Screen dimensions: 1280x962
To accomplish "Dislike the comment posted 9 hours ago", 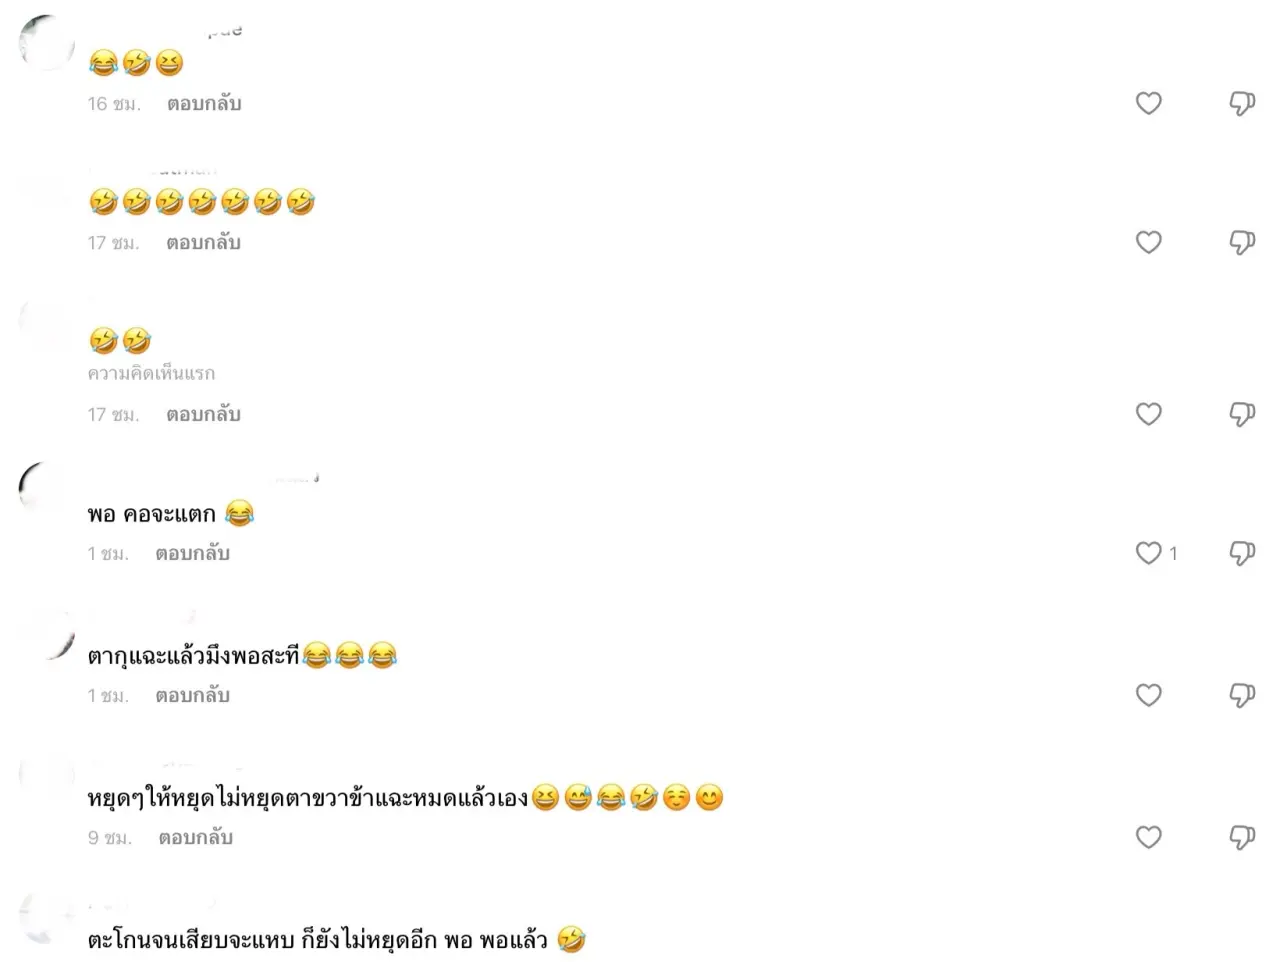I will tap(1242, 837).
